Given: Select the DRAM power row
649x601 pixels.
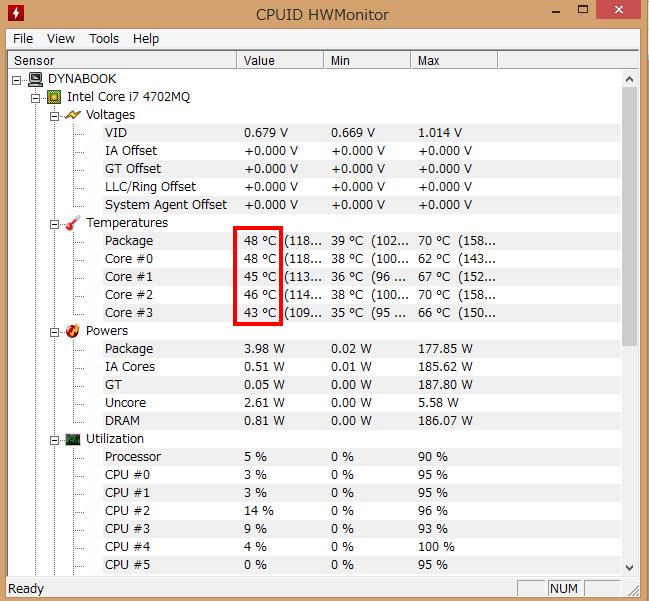Looking at the screenshot, I should coord(362,421).
